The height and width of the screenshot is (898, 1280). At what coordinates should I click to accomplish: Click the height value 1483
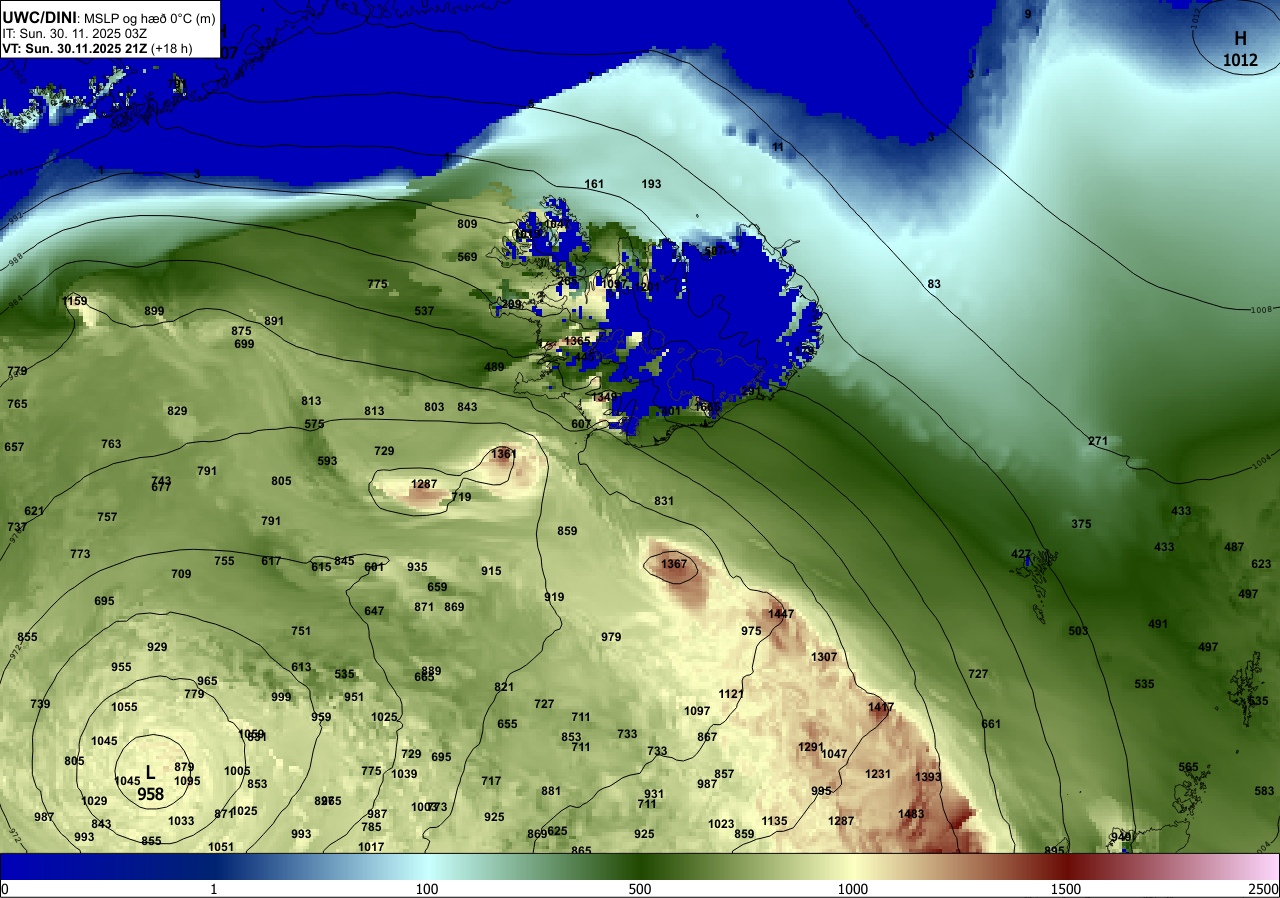click(911, 814)
